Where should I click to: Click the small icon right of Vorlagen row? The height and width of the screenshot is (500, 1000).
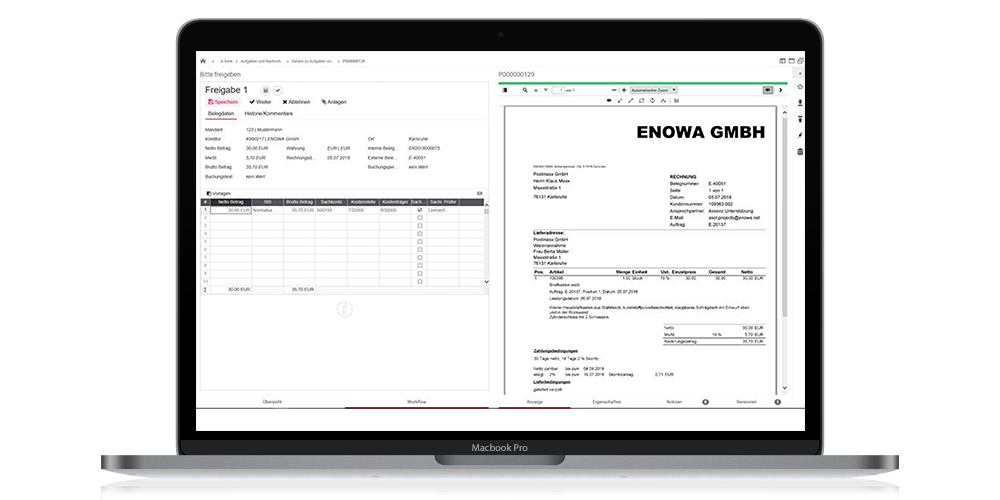tap(480, 193)
